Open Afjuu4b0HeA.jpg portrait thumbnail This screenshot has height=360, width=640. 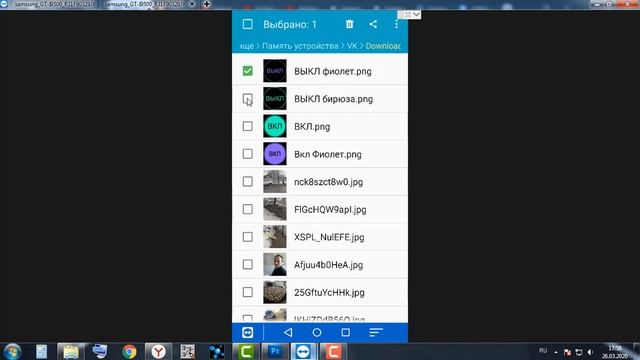(x=275, y=264)
